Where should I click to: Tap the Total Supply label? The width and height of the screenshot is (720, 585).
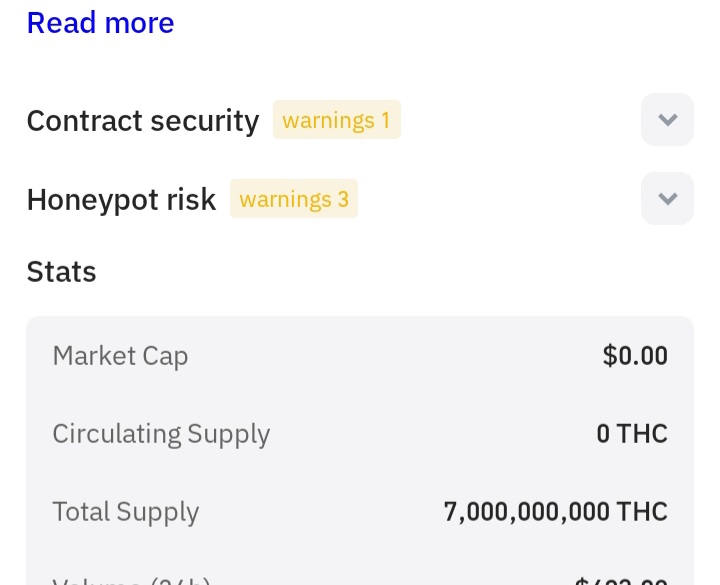pyautogui.click(x=126, y=512)
